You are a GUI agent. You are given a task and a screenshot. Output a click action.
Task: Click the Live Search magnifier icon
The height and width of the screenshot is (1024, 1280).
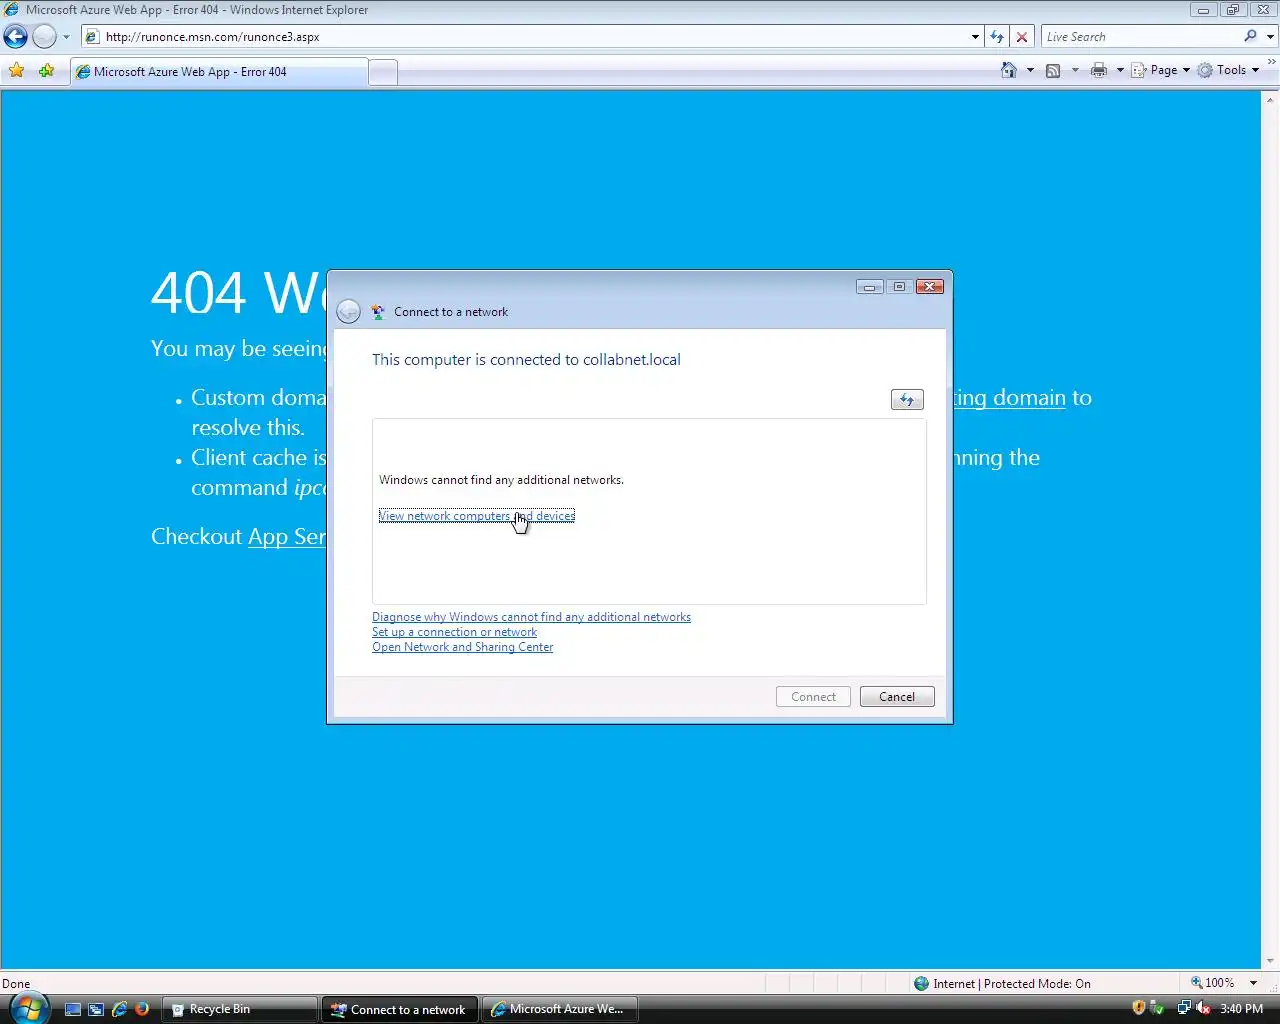[x=1250, y=37]
